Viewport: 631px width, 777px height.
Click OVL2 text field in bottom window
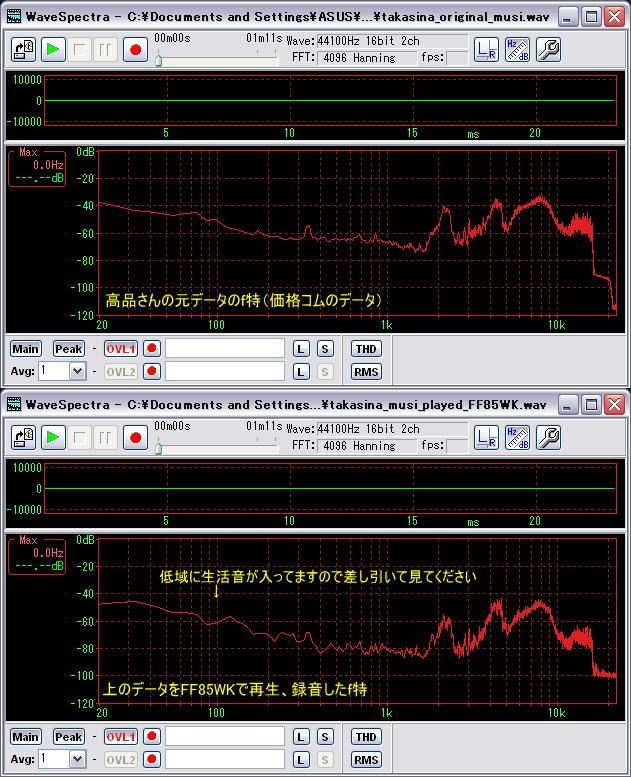pyautogui.click(x=225, y=759)
